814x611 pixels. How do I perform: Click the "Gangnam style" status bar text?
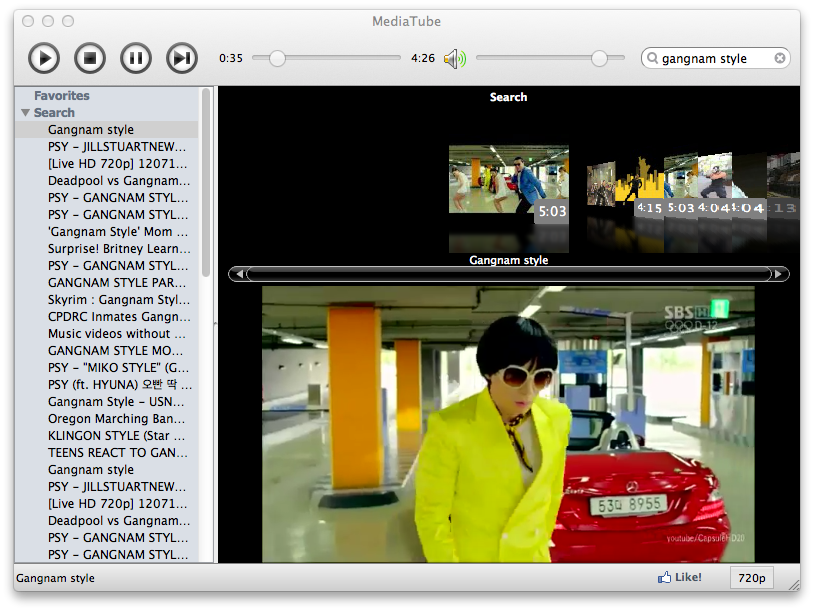pyautogui.click(x=56, y=578)
